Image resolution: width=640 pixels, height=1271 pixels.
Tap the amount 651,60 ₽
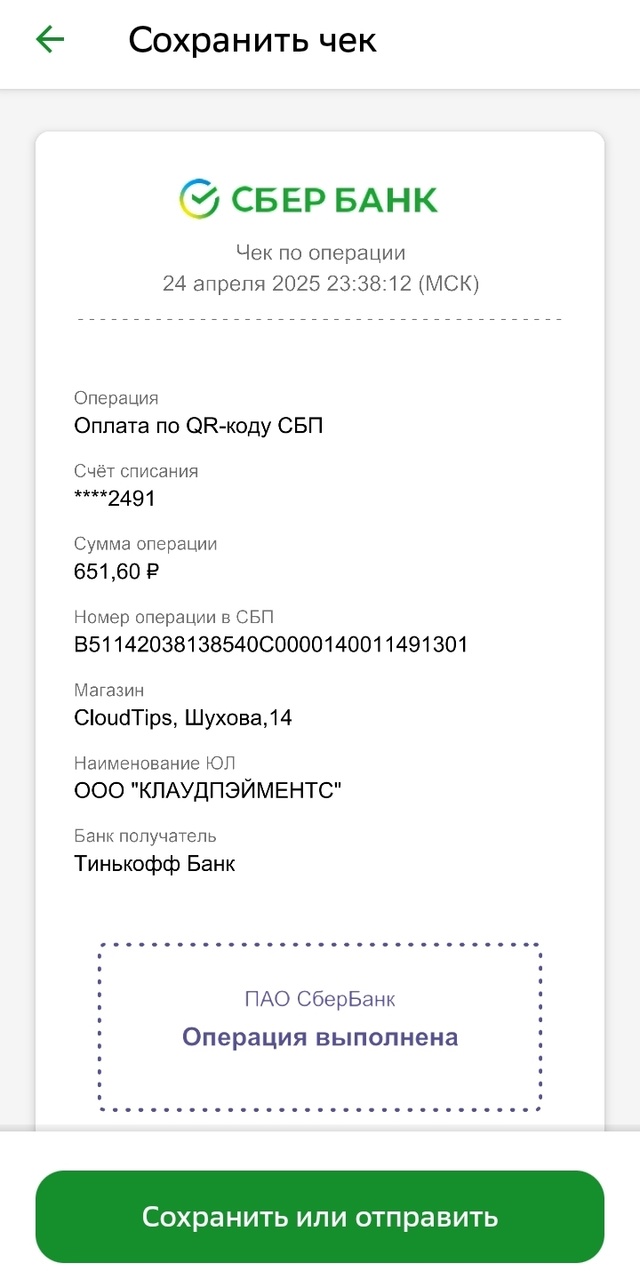(117, 572)
